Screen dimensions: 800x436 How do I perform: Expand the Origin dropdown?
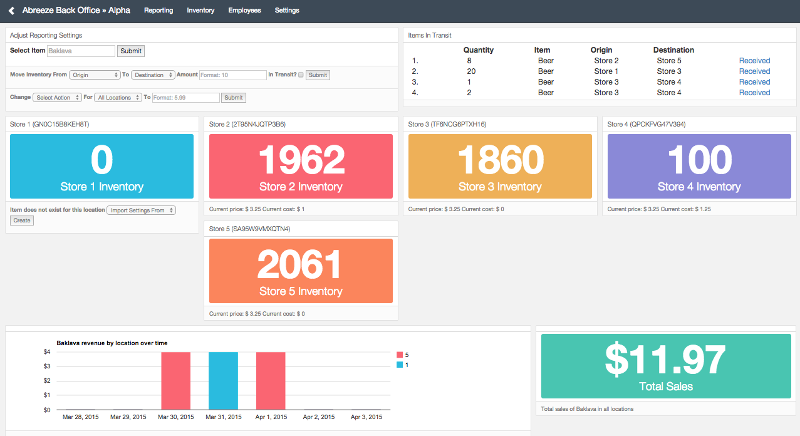95,75
